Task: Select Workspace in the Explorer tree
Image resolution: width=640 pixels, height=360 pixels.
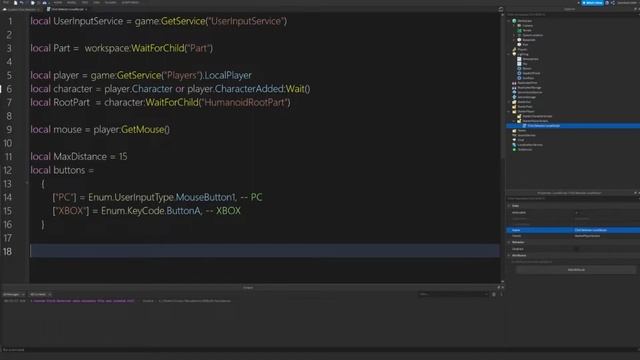Action: [x=524, y=21]
